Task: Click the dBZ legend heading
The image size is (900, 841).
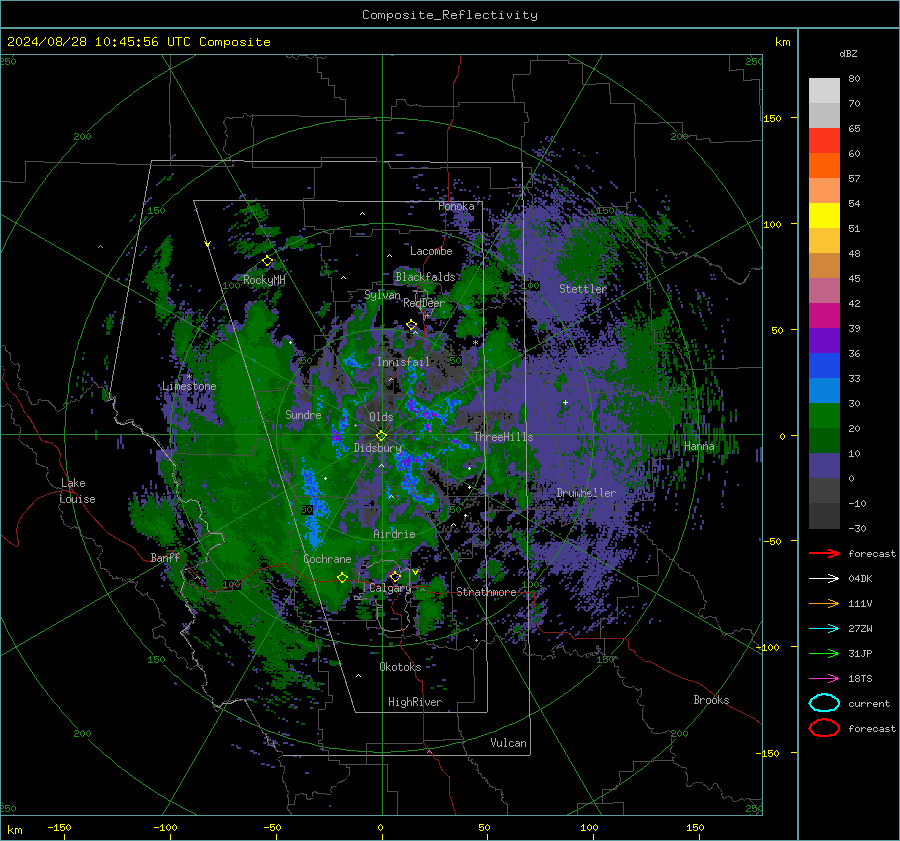Action: click(848, 53)
